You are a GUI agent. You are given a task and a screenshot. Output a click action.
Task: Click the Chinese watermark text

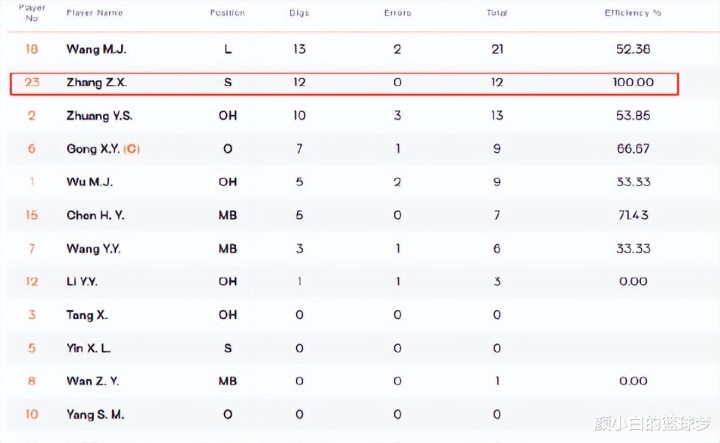coord(651,423)
